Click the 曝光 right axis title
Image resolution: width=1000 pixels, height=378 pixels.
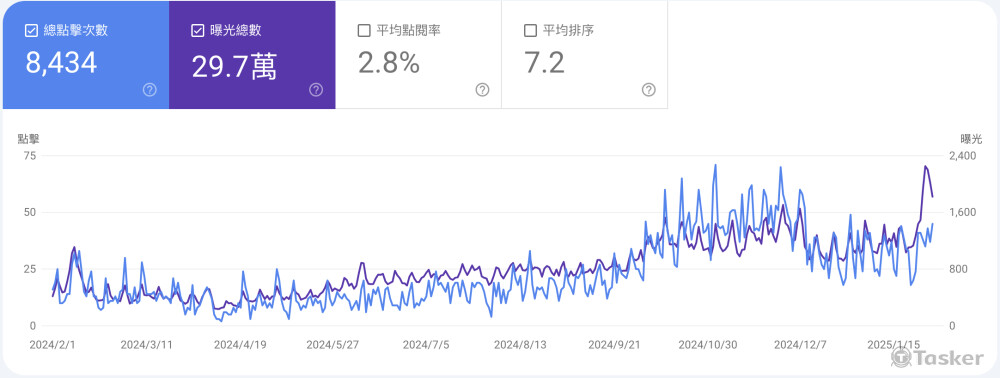coord(971,138)
